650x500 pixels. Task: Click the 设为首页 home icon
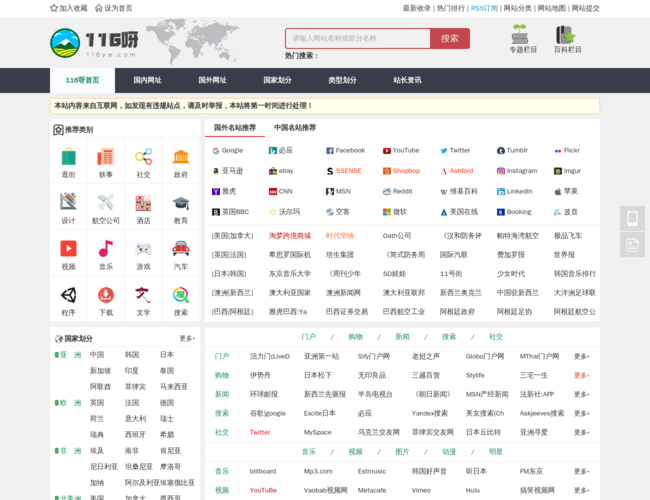pos(99,8)
